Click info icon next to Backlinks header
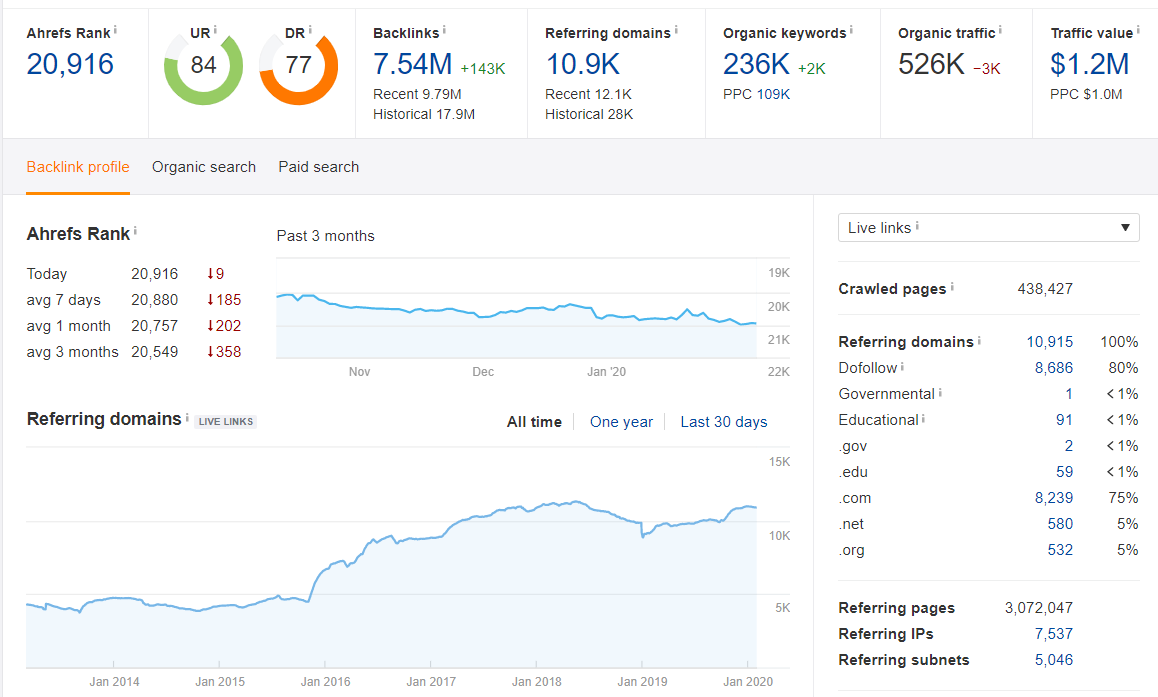Image resolution: width=1158 pixels, height=697 pixels. (444, 31)
